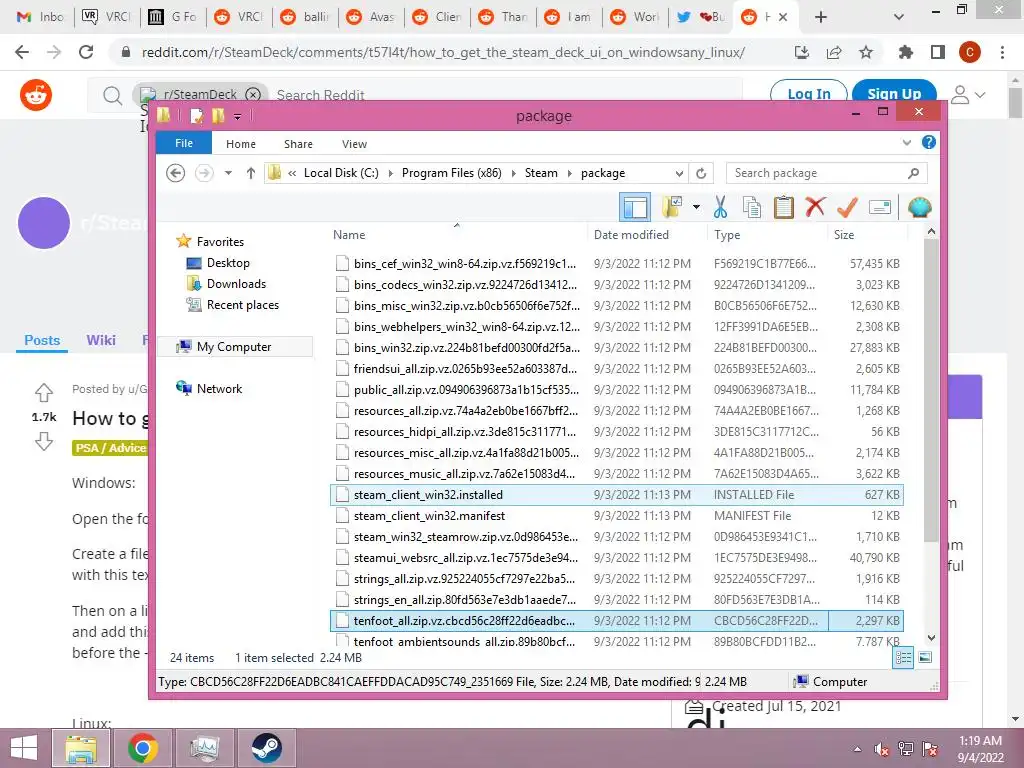Click the red X Delete icon

(815, 207)
